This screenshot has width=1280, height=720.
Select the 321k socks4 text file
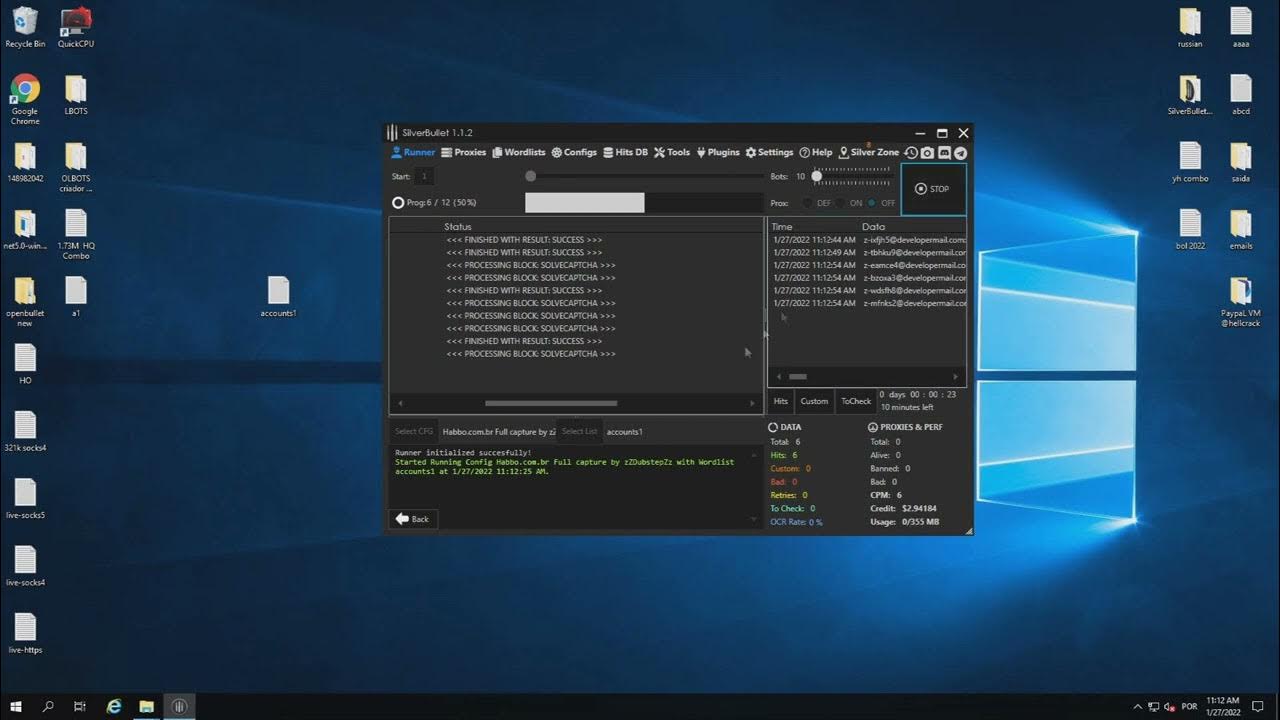[x=25, y=432]
